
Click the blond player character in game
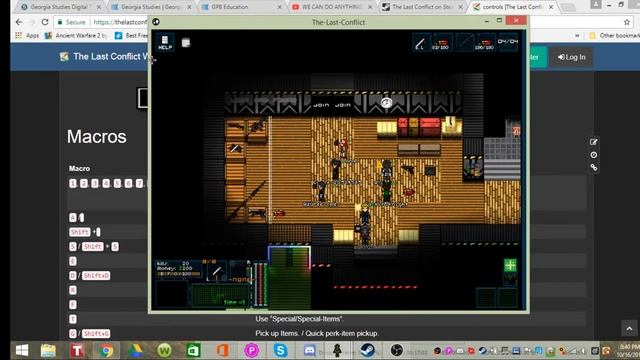(x=365, y=213)
